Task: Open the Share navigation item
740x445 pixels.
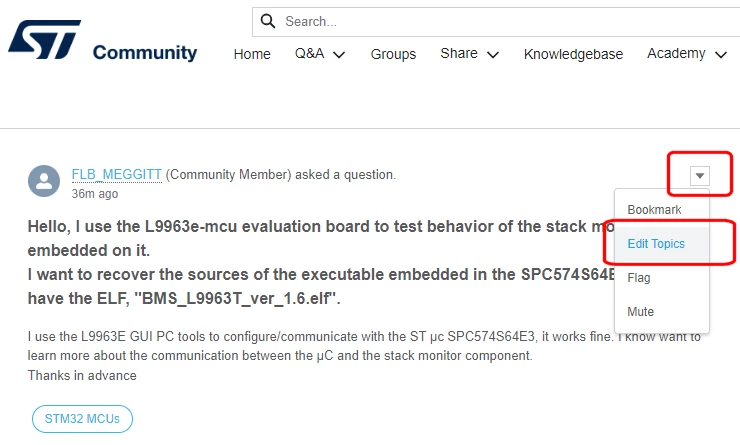Action: pyautogui.click(x=459, y=53)
